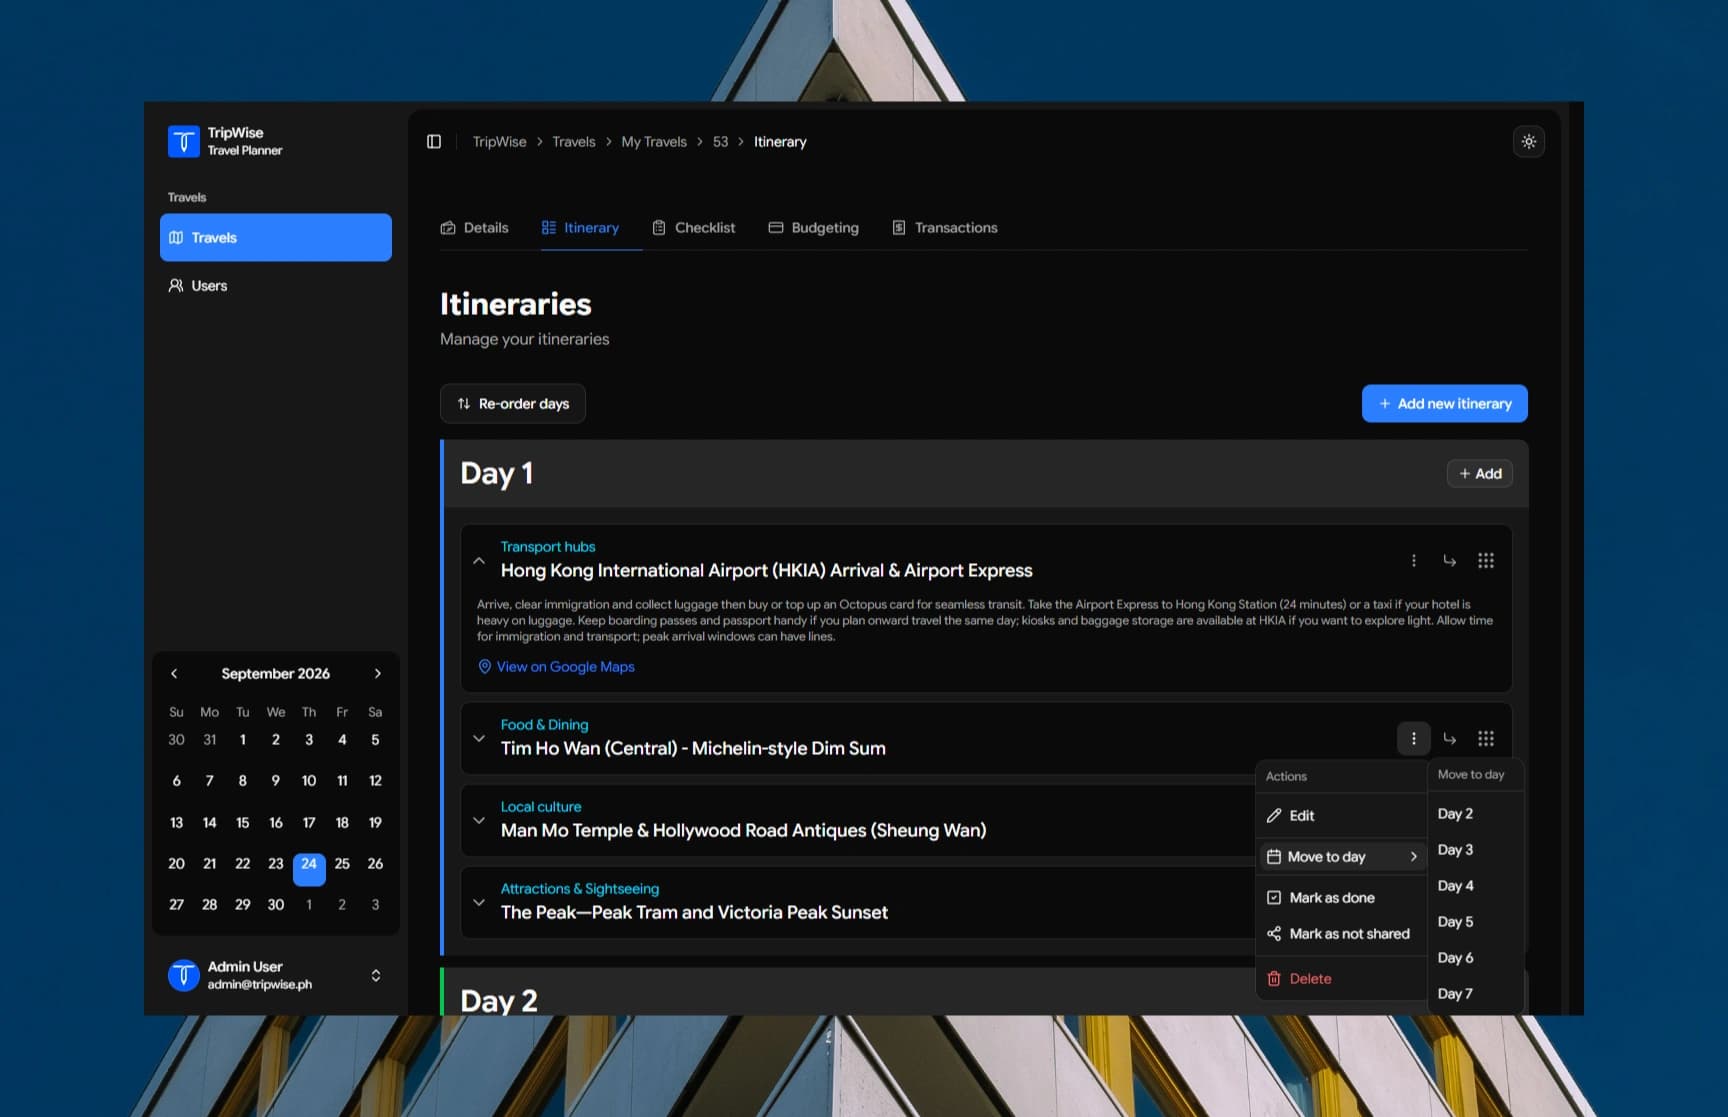
Task: Click drag handle grid on Tim Ho Wan item
Action: [1486, 739]
